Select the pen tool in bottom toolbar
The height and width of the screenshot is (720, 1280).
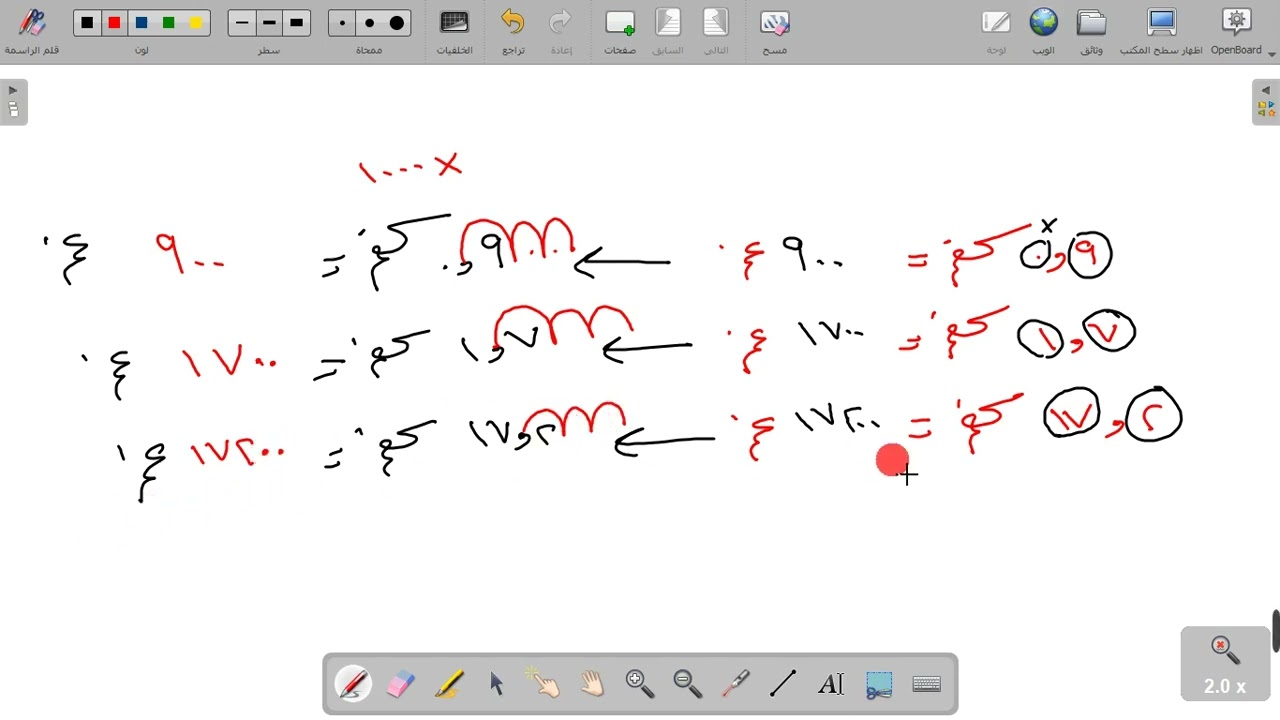pyautogui.click(x=353, y=684)
